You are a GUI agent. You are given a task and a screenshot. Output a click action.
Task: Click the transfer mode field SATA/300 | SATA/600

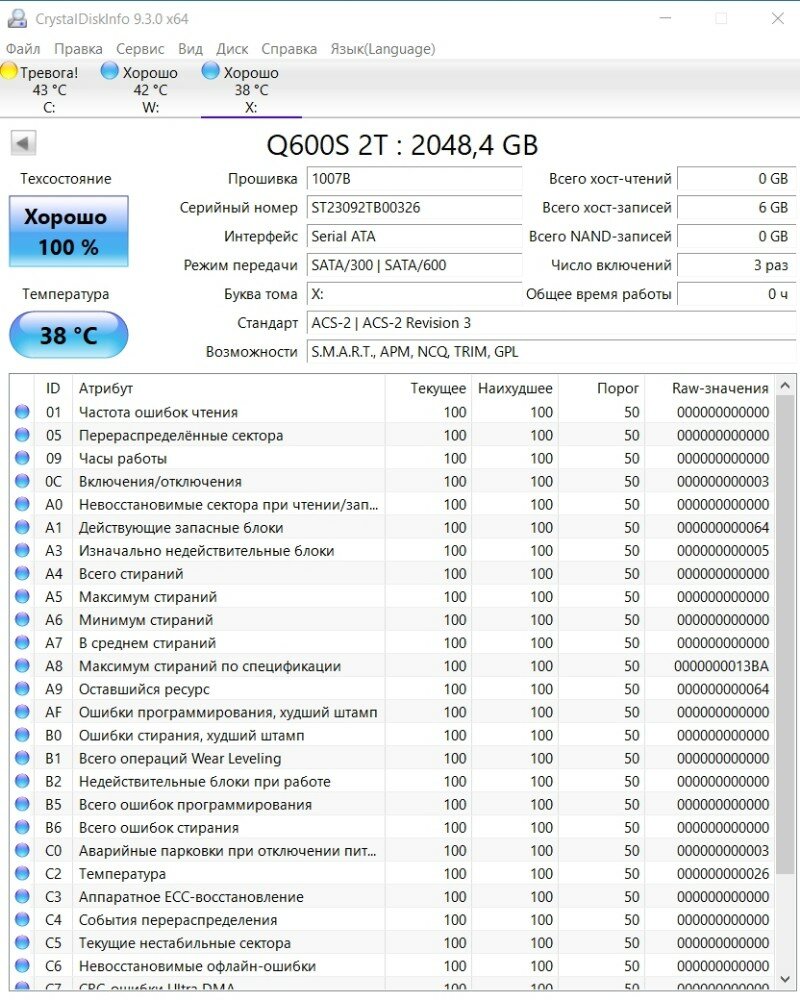click(x=414, y=265)
